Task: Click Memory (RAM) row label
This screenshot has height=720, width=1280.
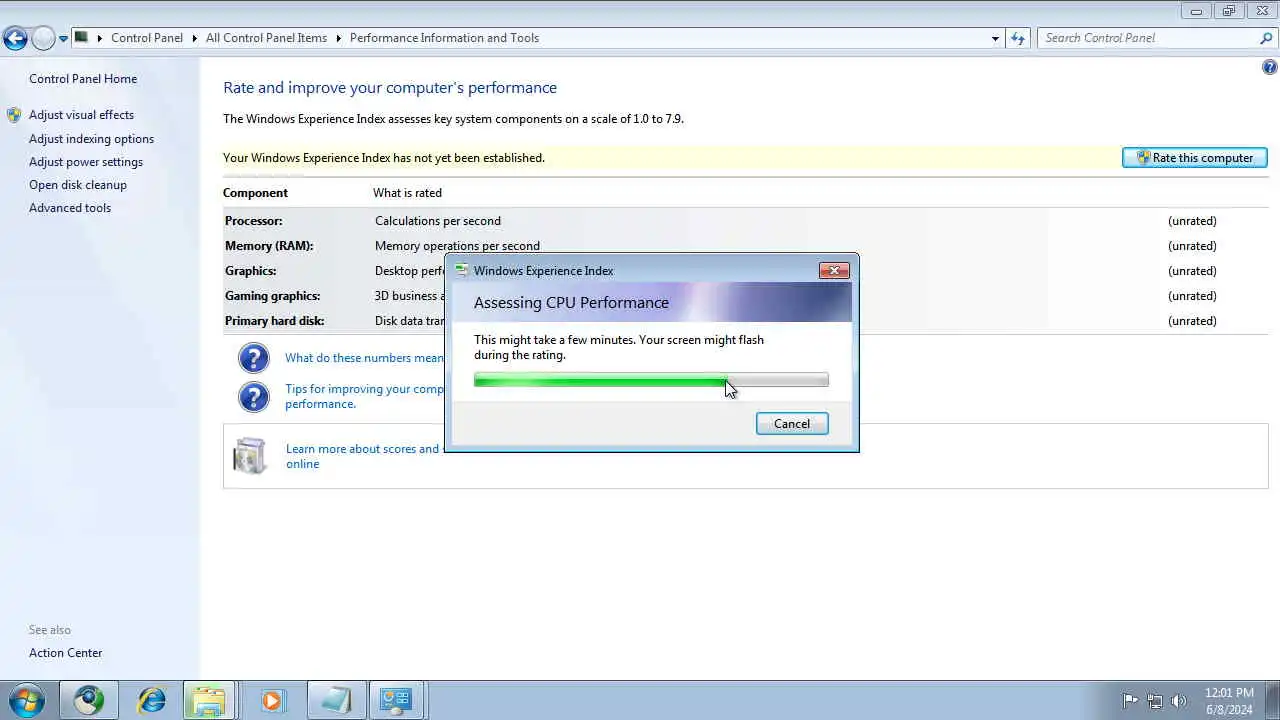Action: [269, 246]
